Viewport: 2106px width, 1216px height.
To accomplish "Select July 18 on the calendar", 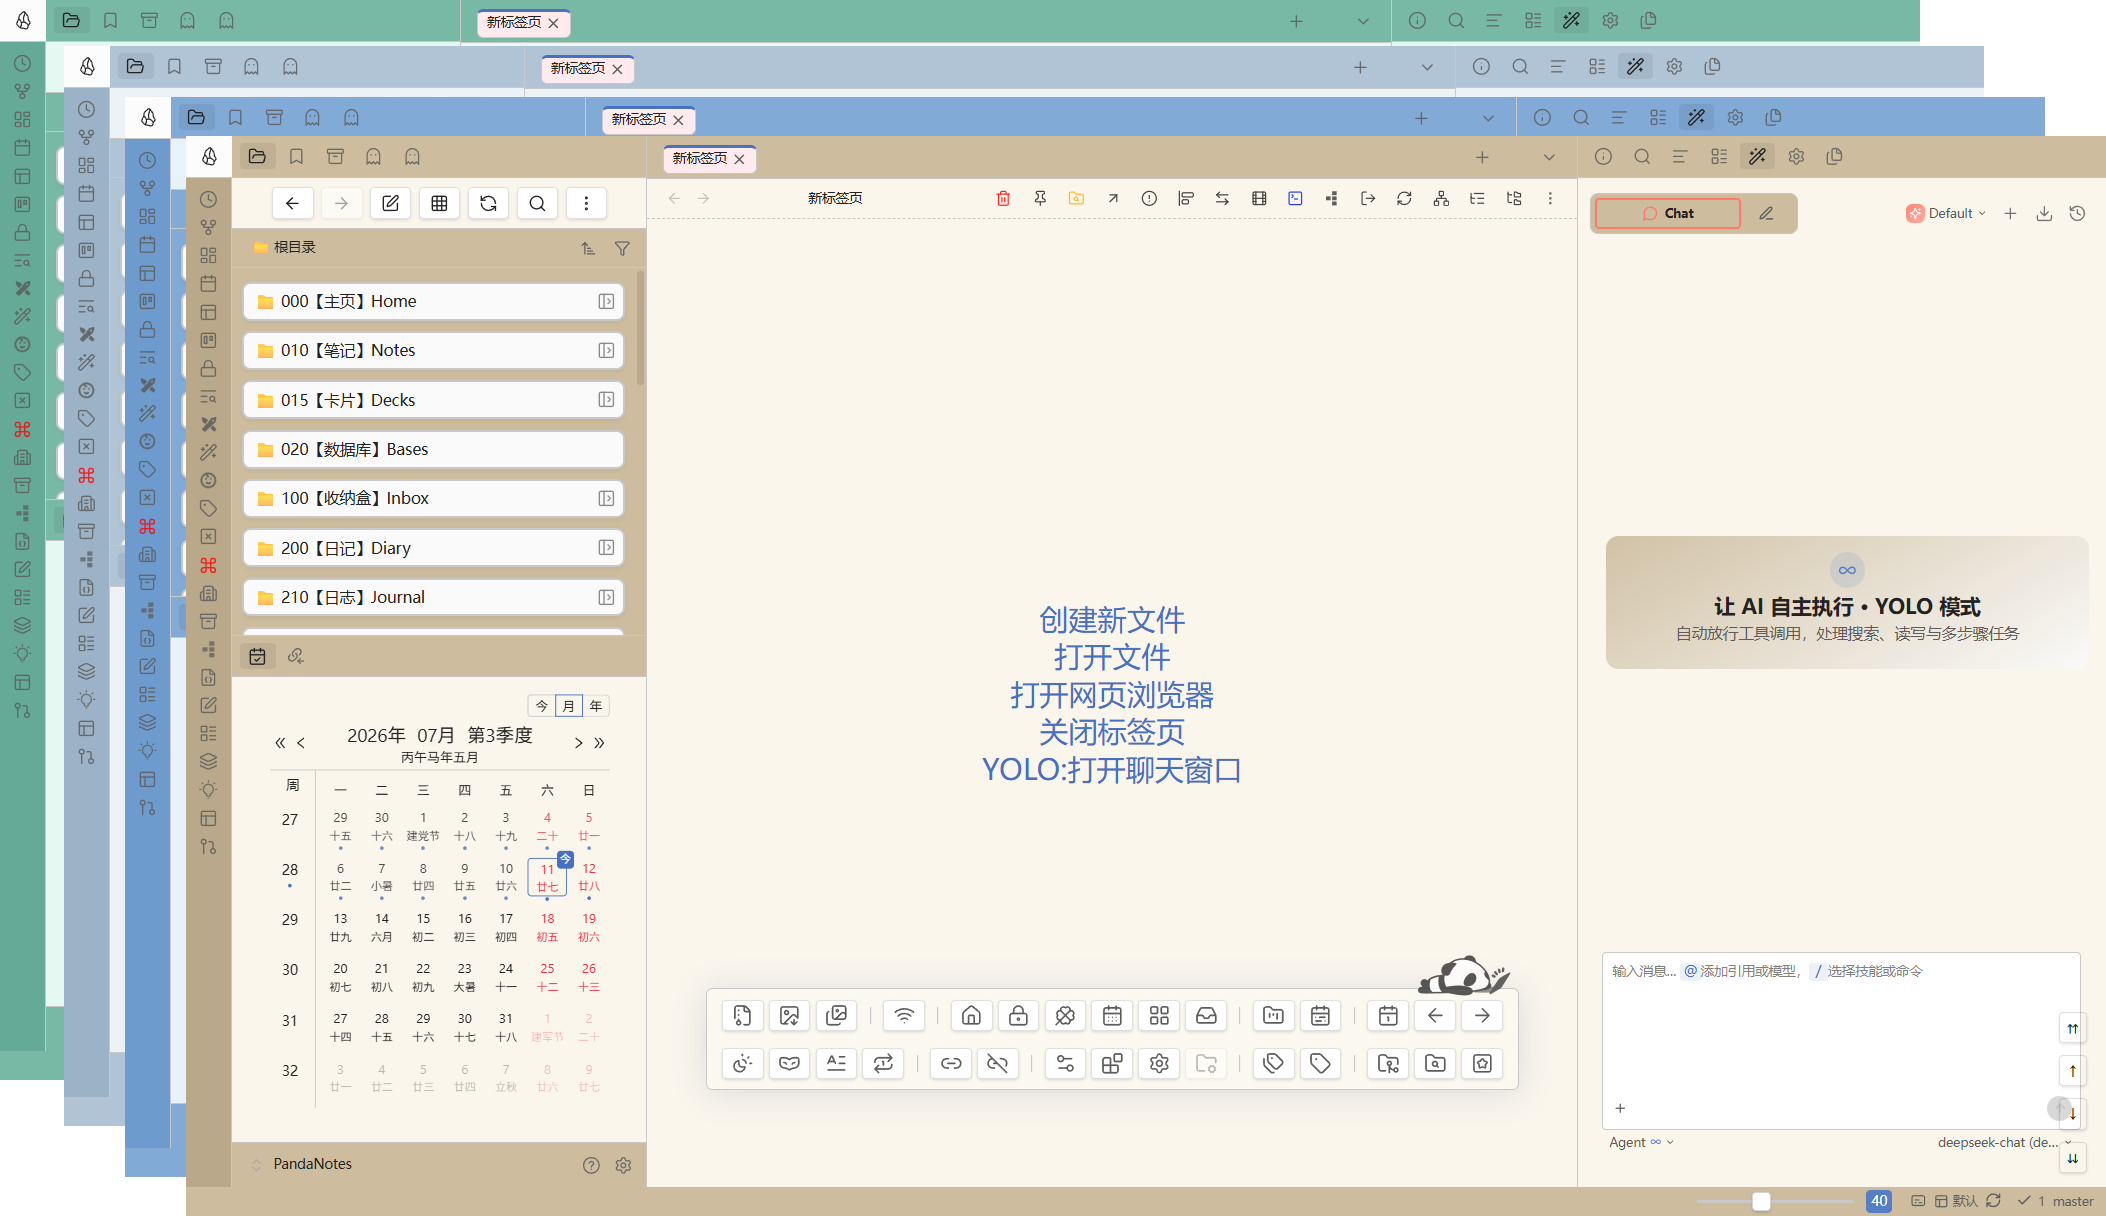I will pos(547,927).
